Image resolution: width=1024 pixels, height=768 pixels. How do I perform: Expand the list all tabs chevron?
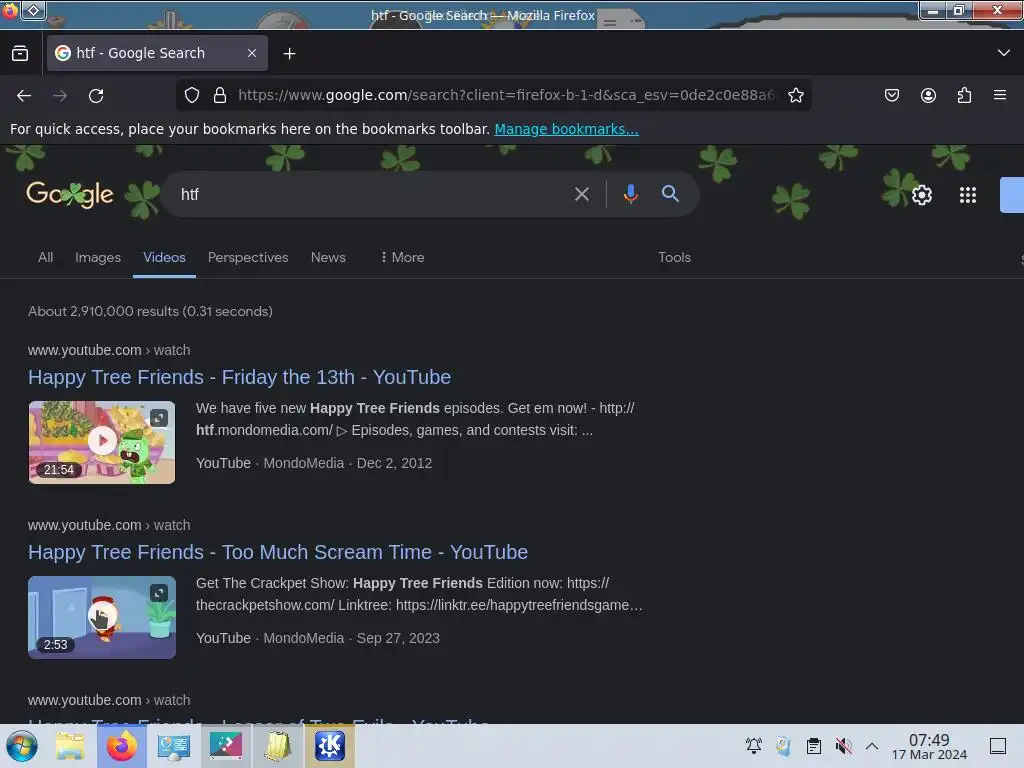coord(1004,53)
